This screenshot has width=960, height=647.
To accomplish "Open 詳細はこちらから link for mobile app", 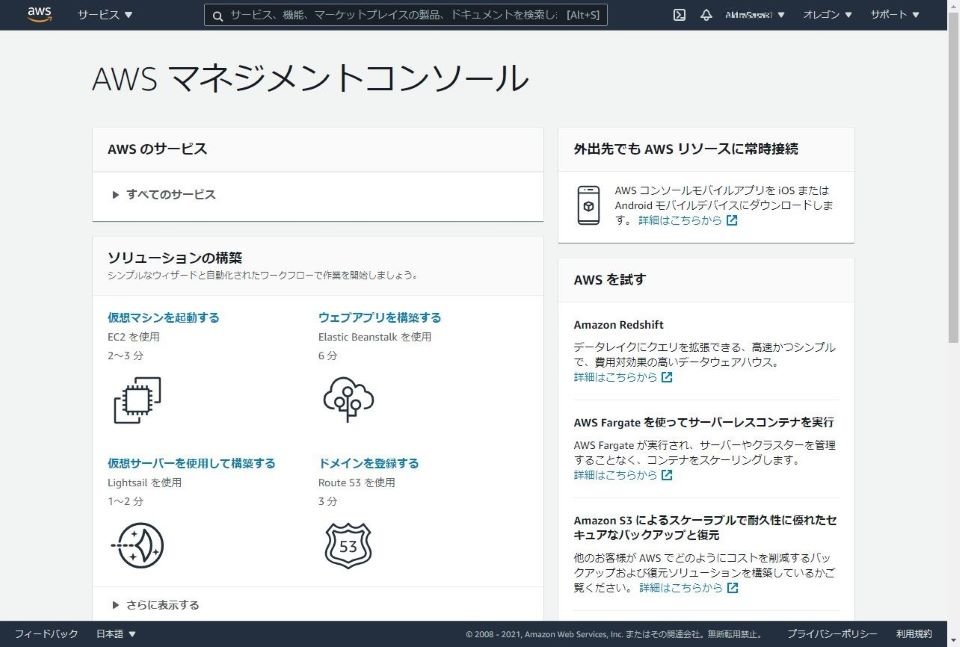I will pos(680,220).
